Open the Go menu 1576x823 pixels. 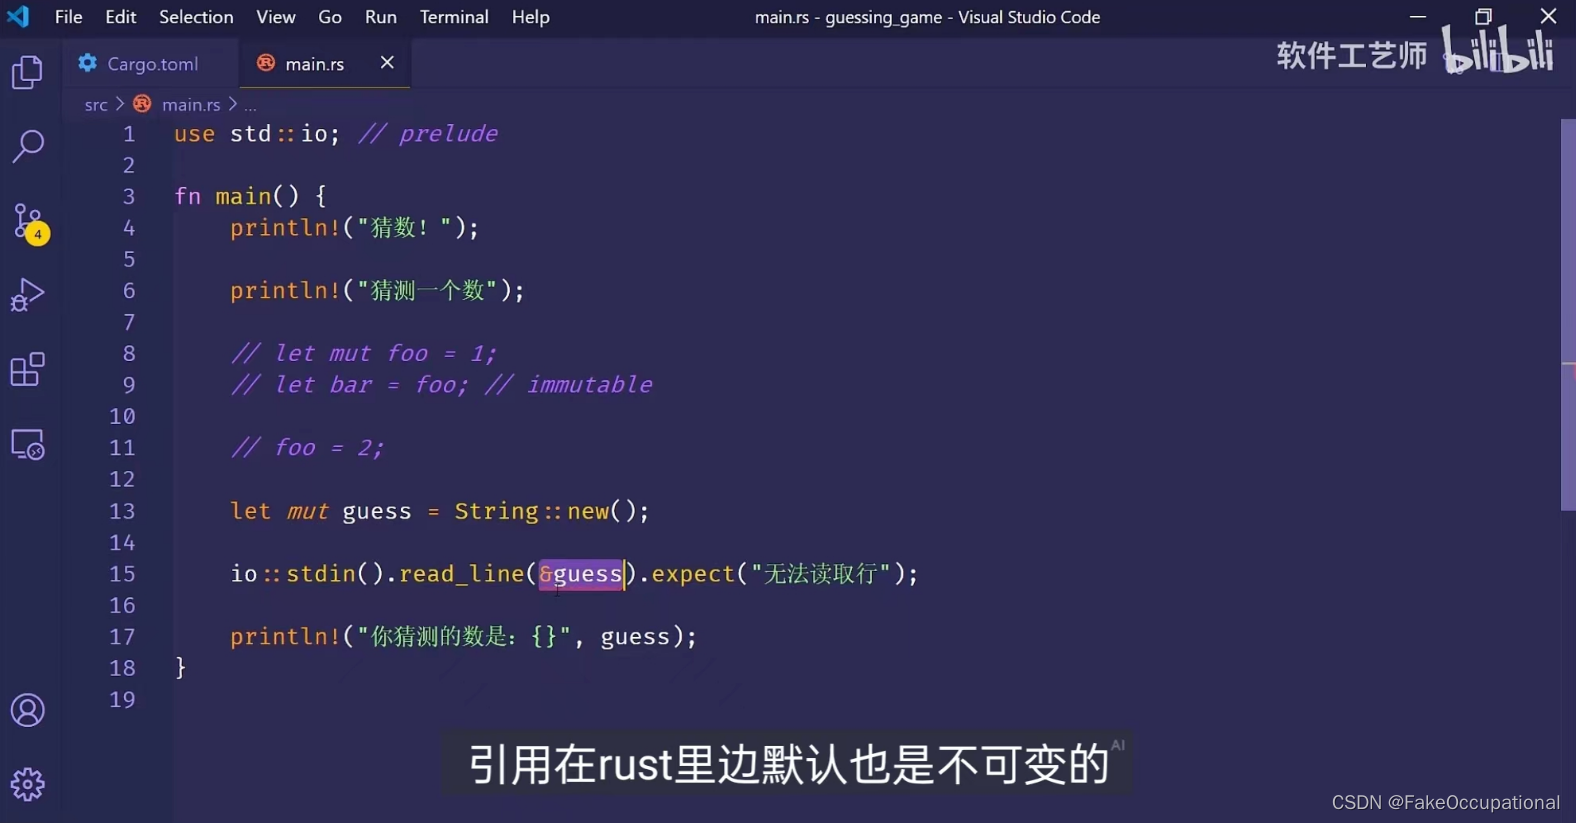[330, 17]
